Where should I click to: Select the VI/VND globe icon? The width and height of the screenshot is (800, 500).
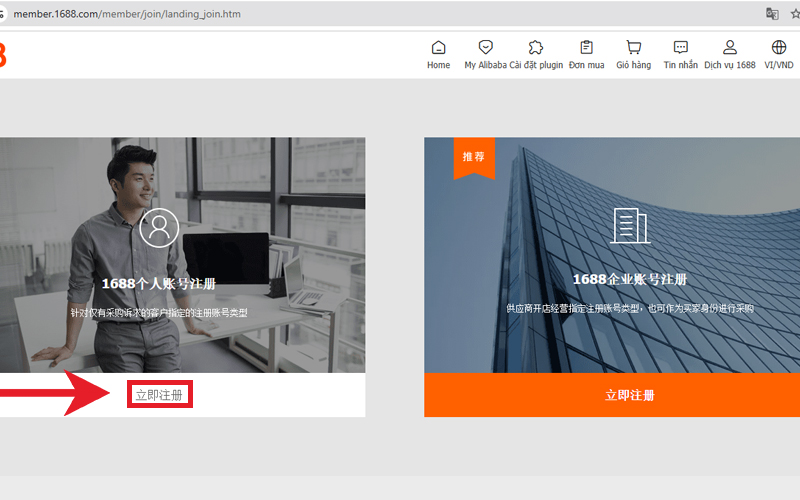pyautogui.click(x=779, y=47)
